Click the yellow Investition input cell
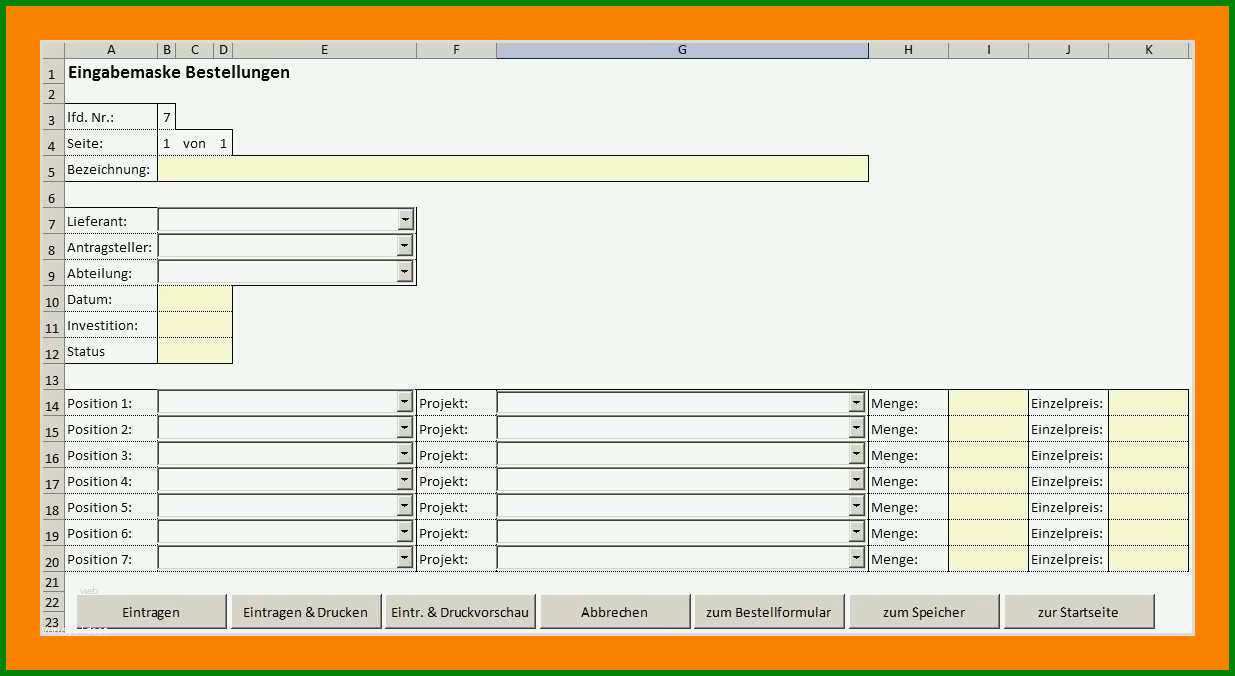 [x=195, y=324]
